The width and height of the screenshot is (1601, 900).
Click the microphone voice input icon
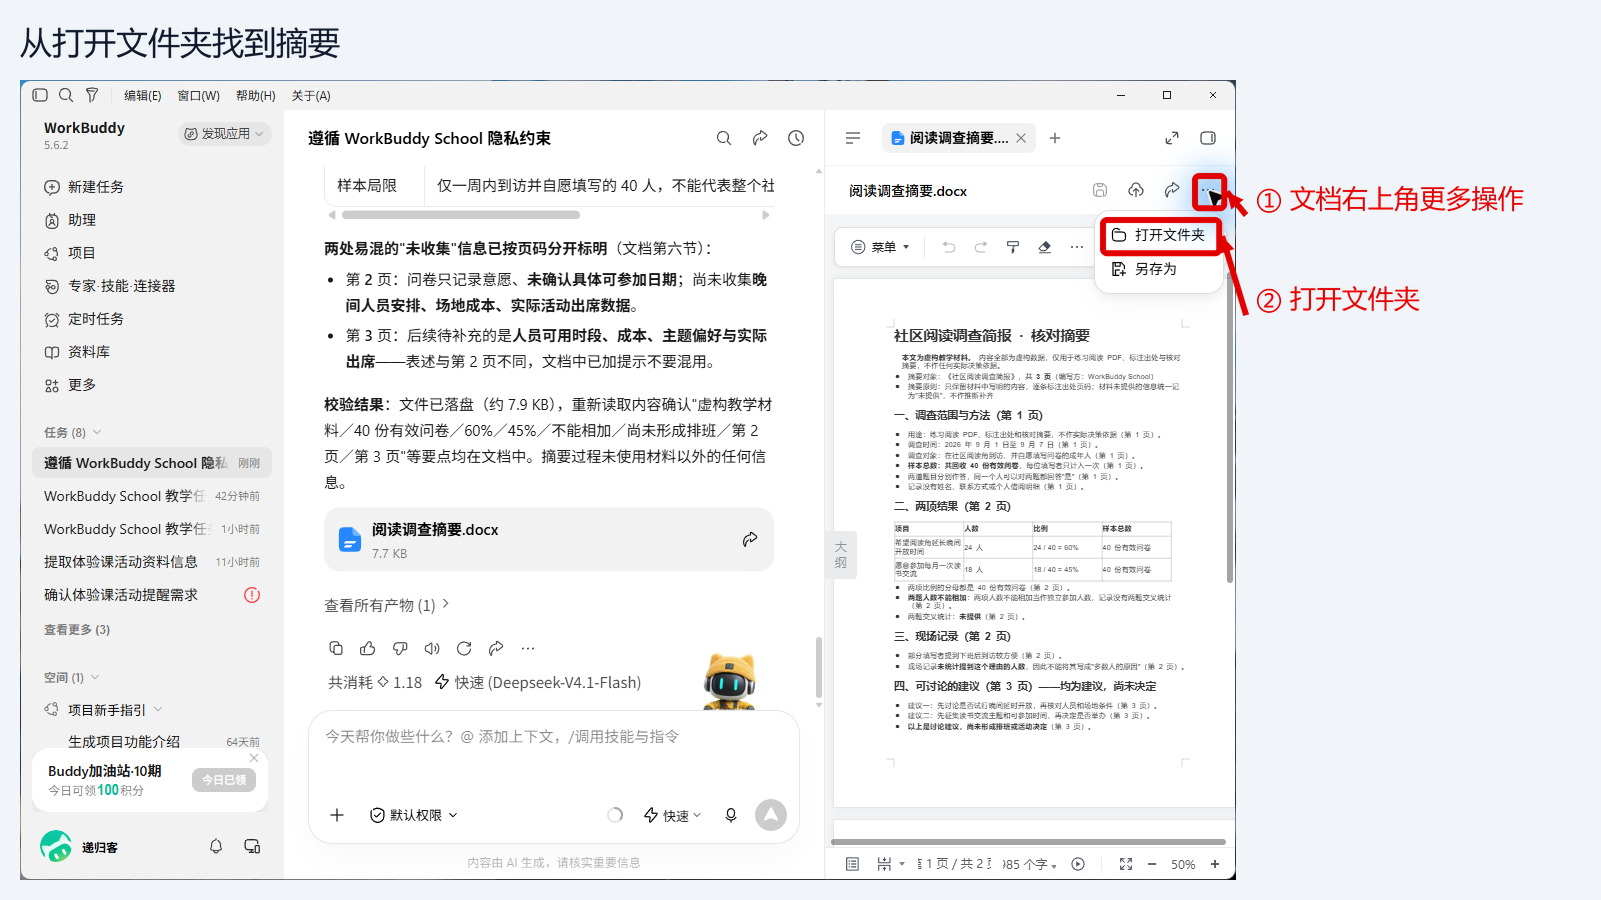click(x=731, y=815)
